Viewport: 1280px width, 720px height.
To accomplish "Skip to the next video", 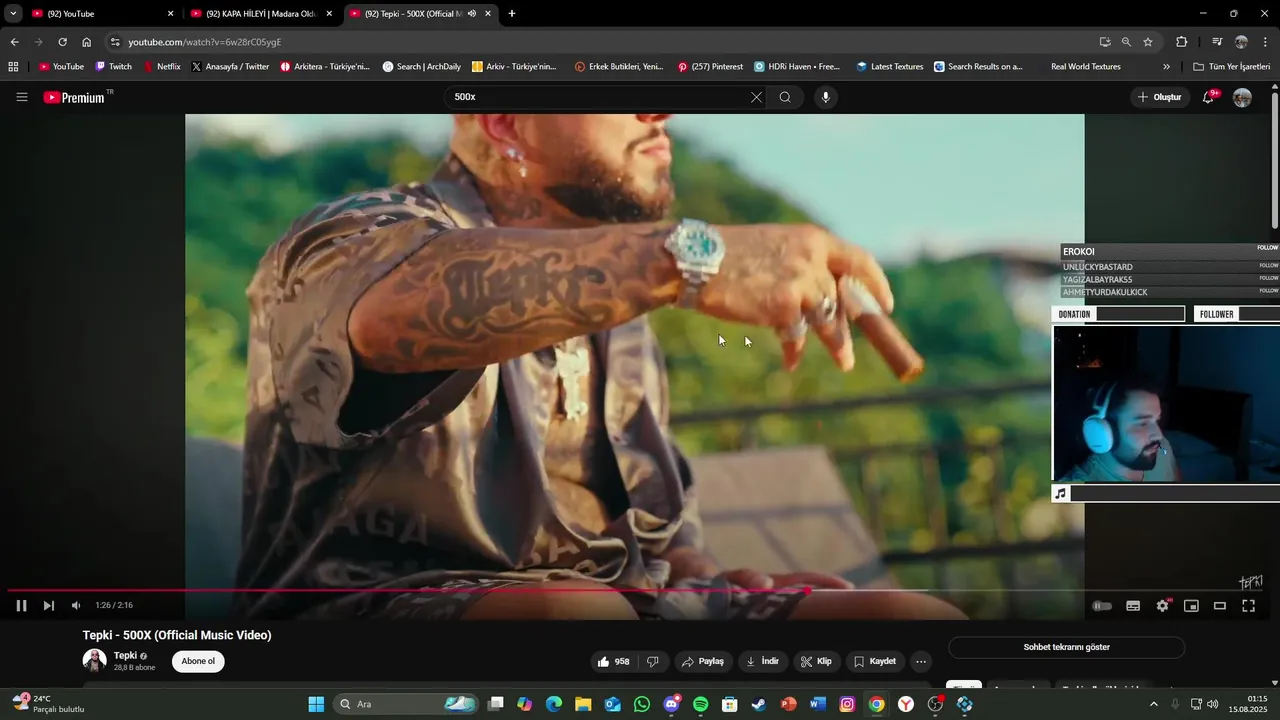I will 48,605.
